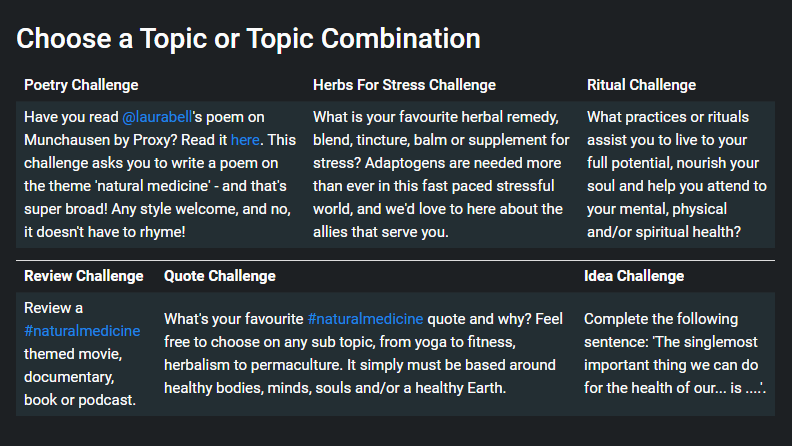Follow the 'here' link to the poem
The image size is (792, 446).
[x=245, y=140]
